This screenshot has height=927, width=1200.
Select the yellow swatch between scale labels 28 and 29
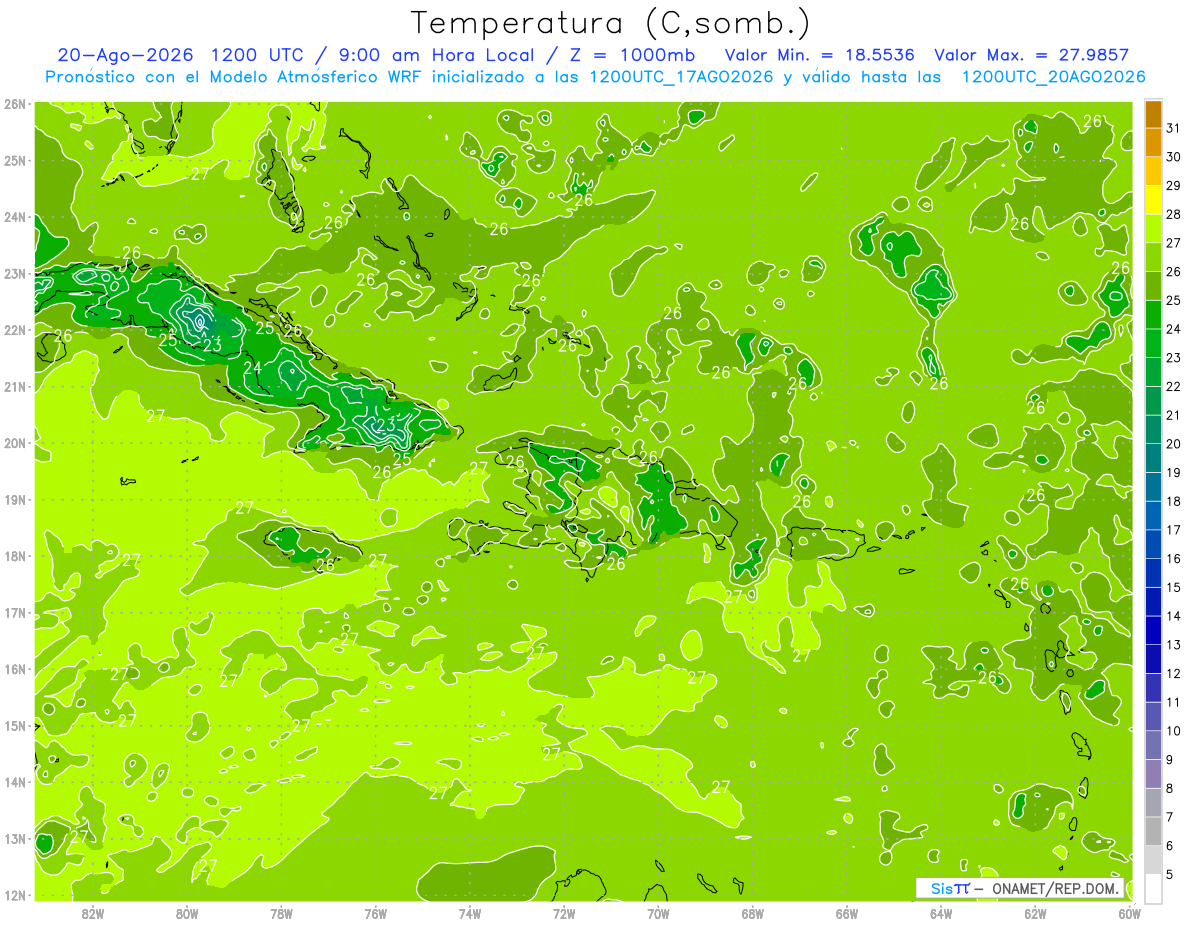click(1153, 200)
